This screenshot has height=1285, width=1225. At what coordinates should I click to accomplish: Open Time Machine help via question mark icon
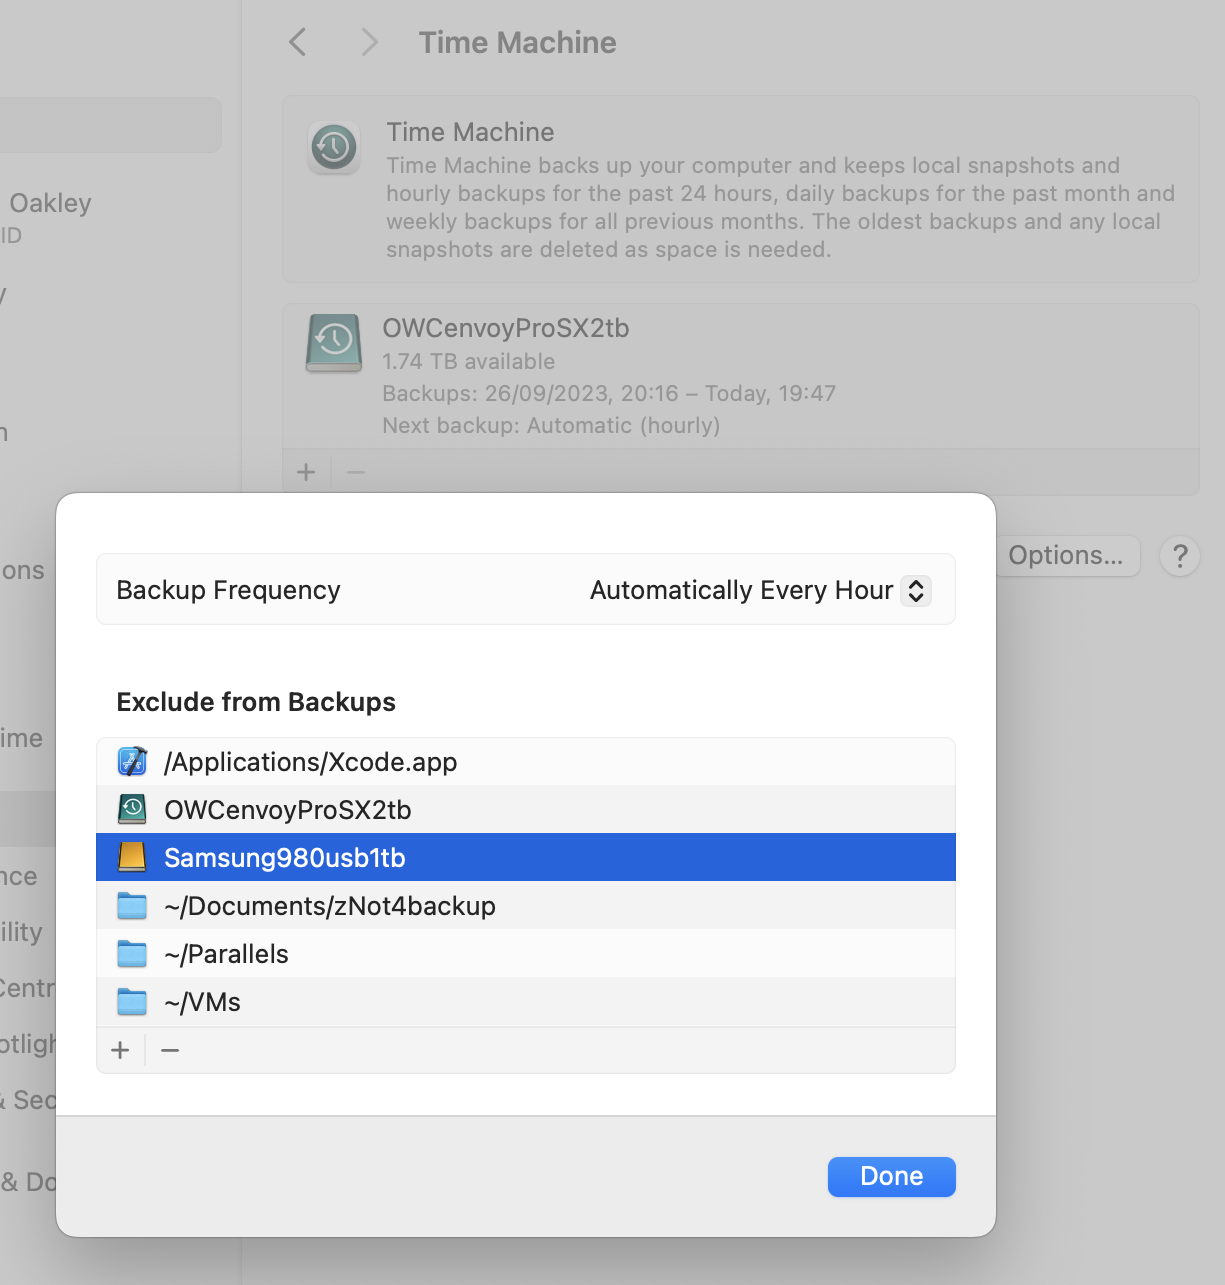click(1180, 556)
